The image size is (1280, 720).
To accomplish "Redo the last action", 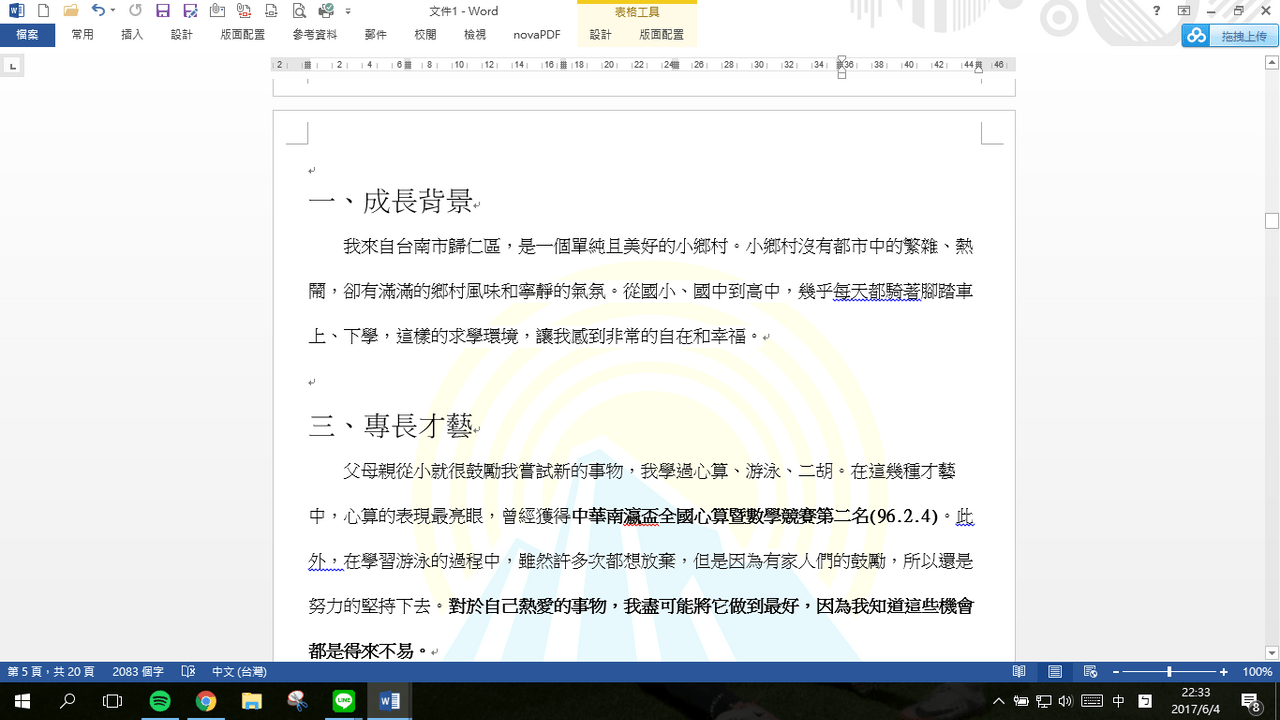I will tap(136, 11).
